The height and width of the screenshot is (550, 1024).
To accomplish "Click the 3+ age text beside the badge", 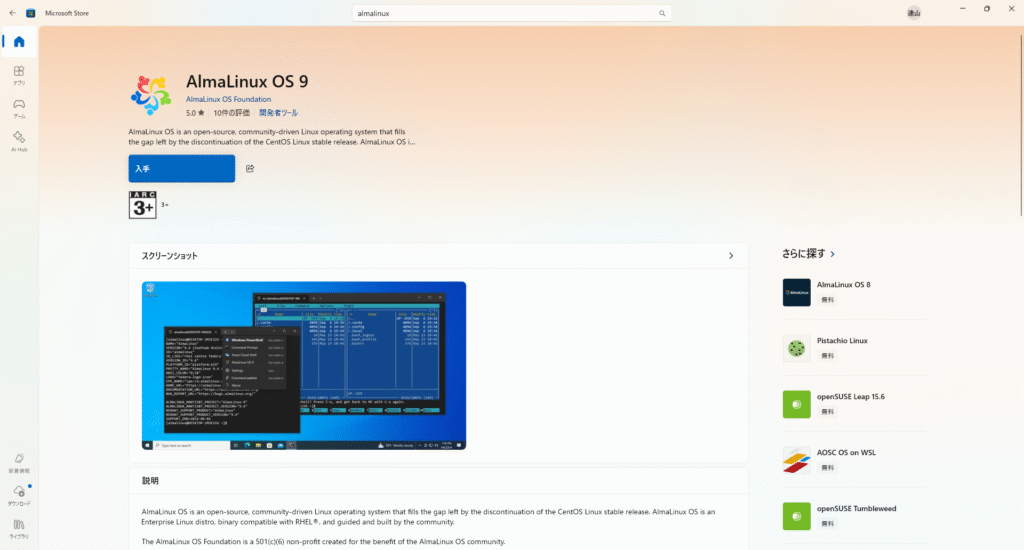I will pos(165,204).
